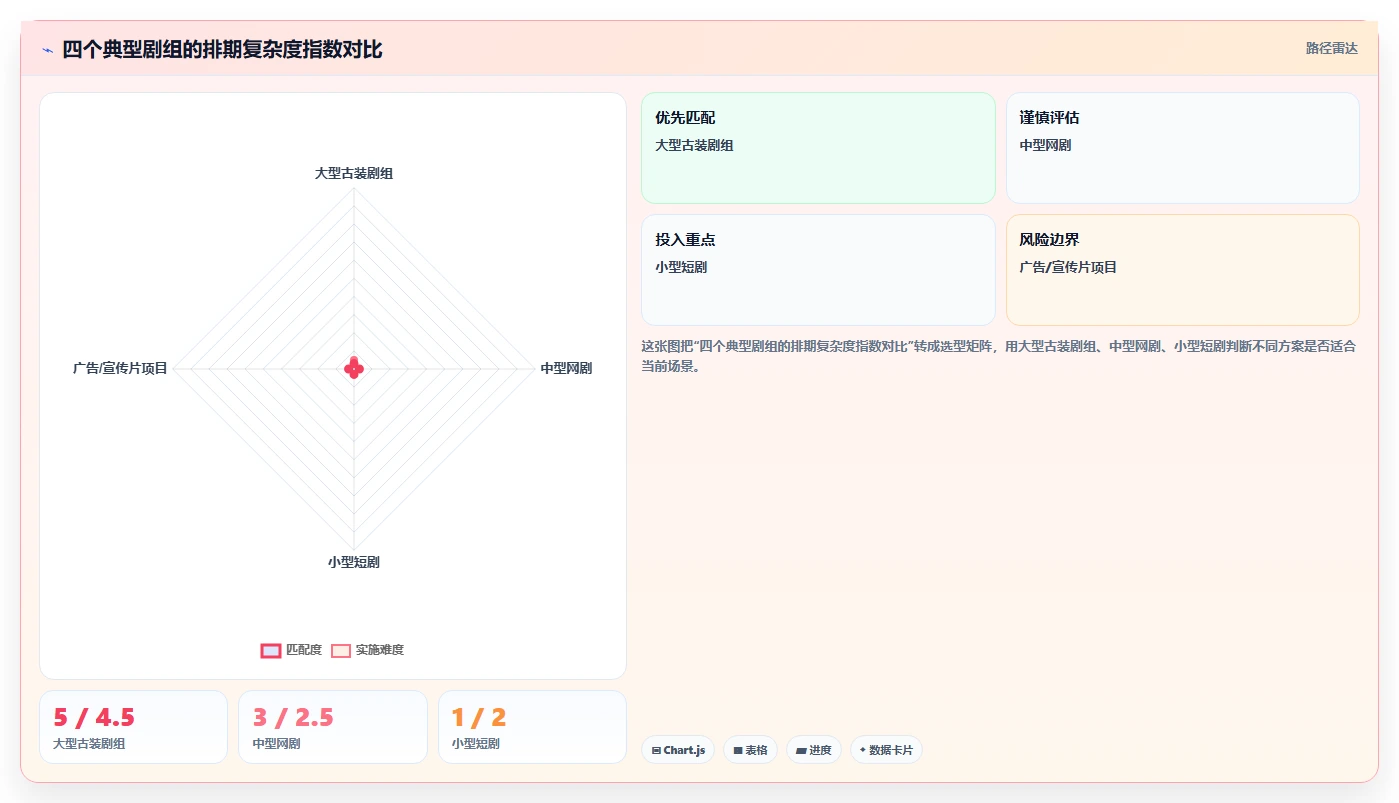Toggle the 匹配度 legend swatch
This screenshot has width=1399, height=803.
coord(270,650)
